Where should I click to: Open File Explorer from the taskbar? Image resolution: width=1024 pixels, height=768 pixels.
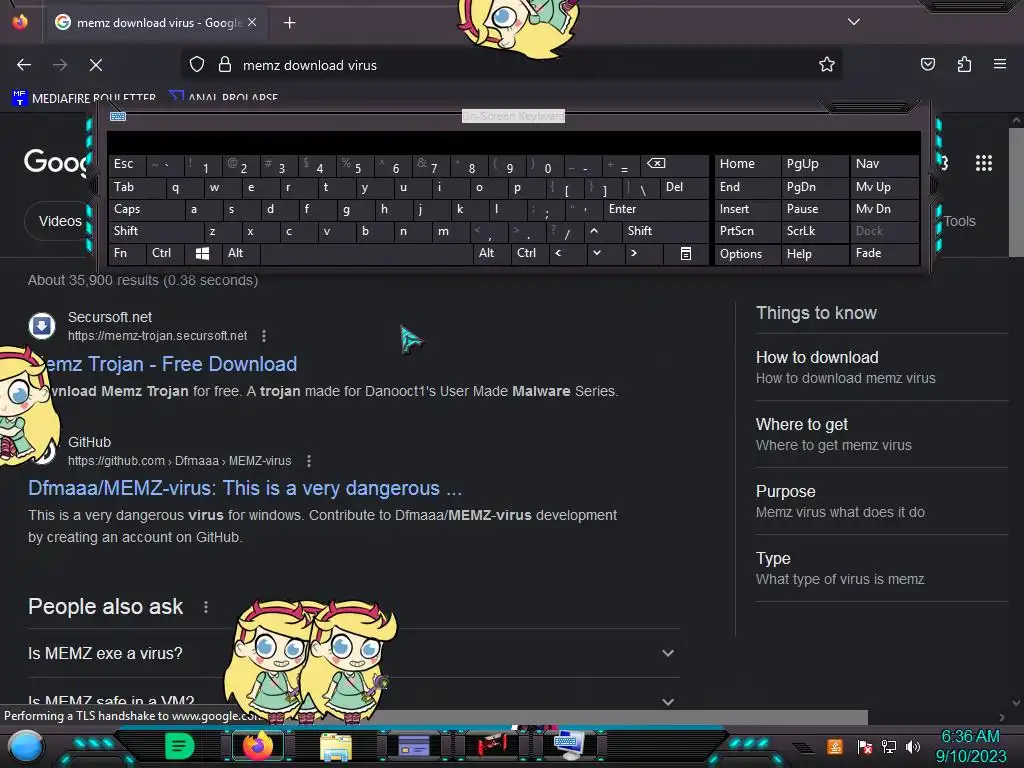[x=336, y=746]
